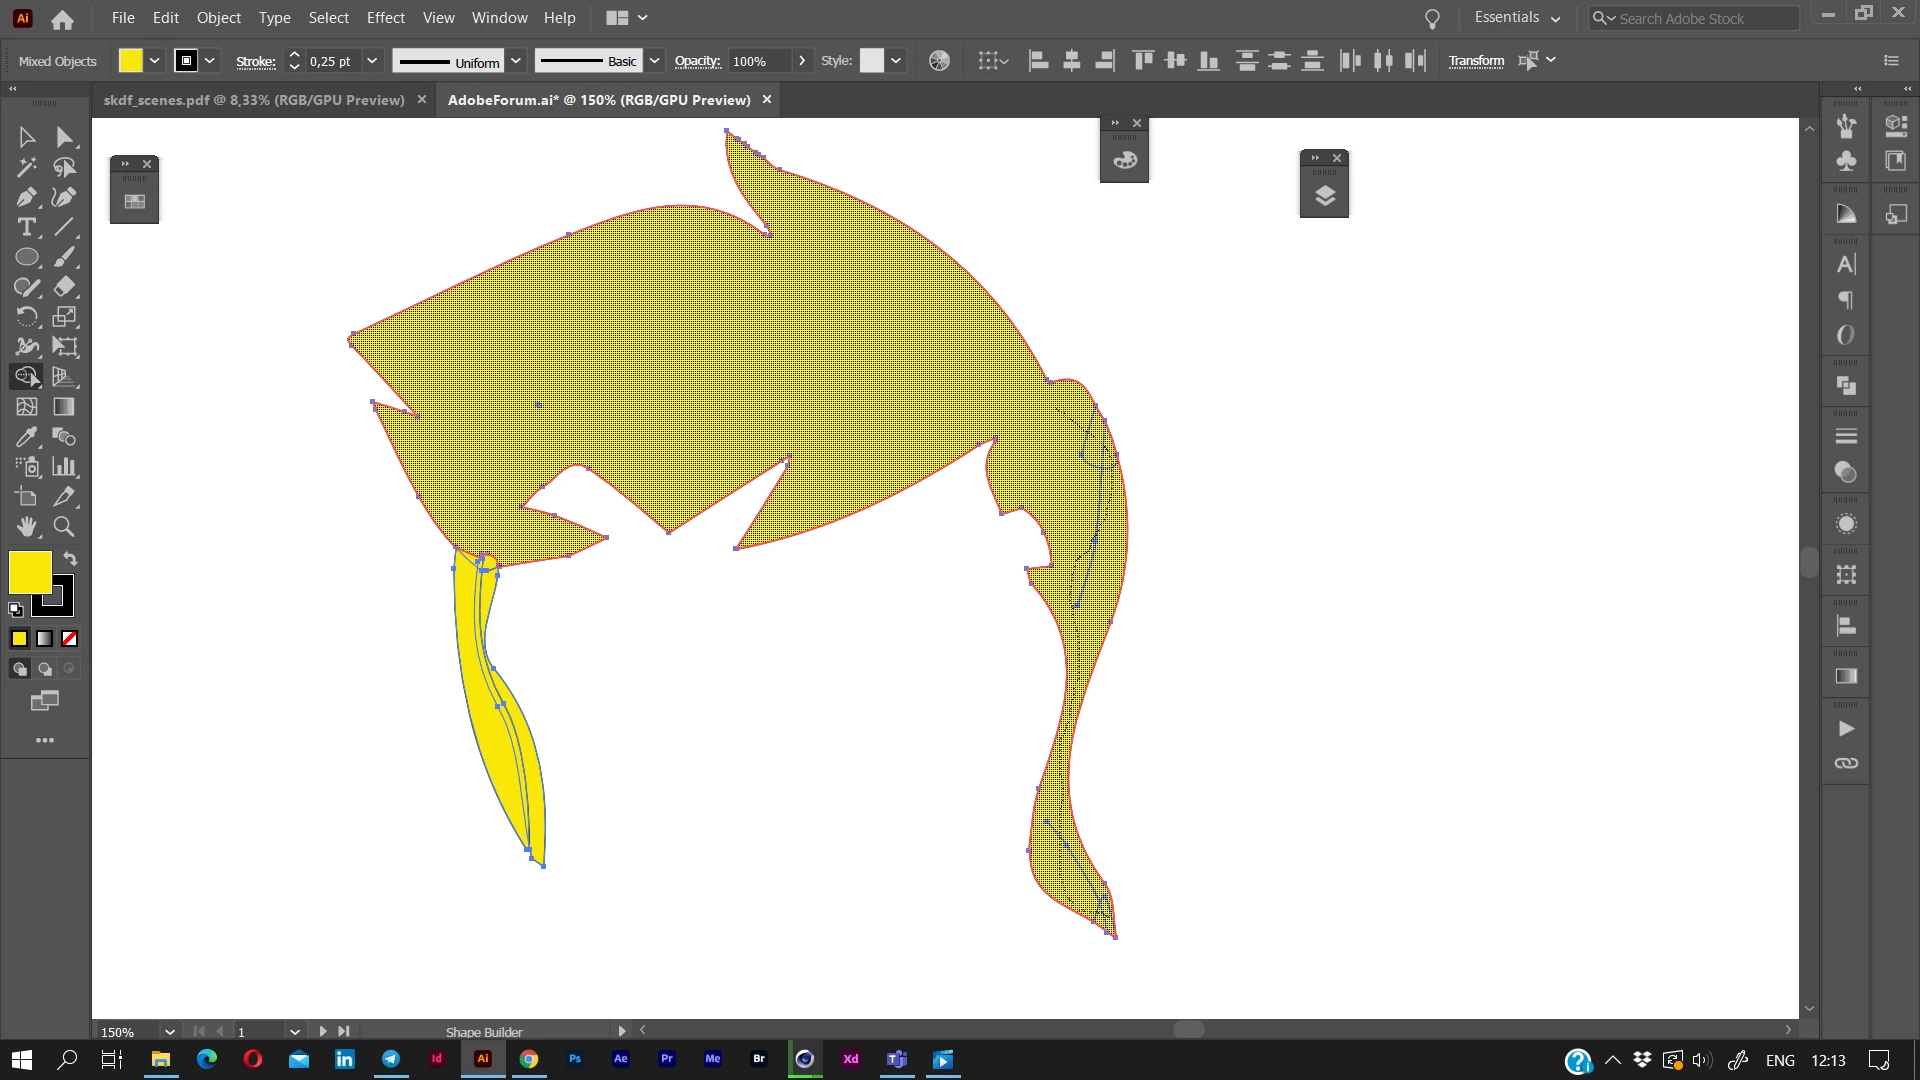Image resolution: width=1920 pixels, height=1080 pixels.
Task: Switch to skdf_scenes.pdf tab
Action: pyautogui.click(x=254, y=100)
